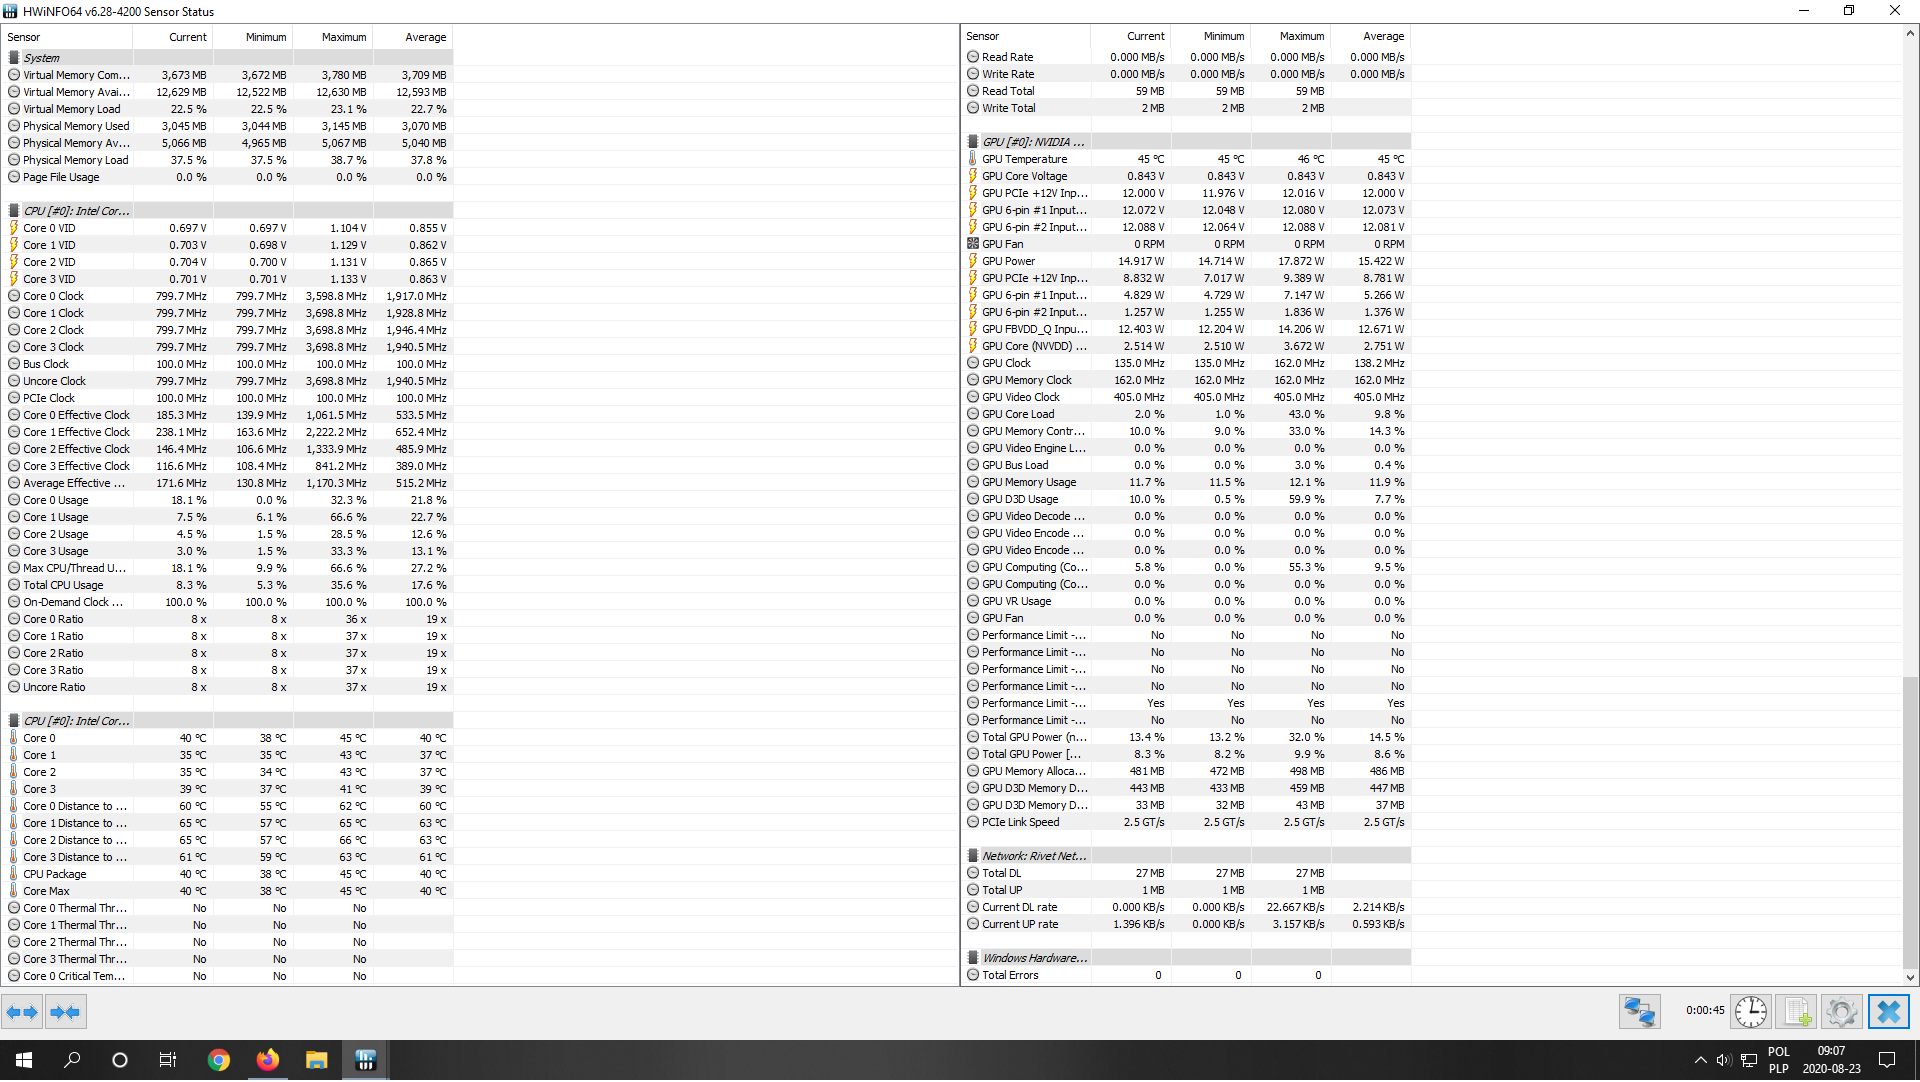Click the lightning icon beside Core 0 VID
The image size is (1920, 1082).
pos(14,228)
